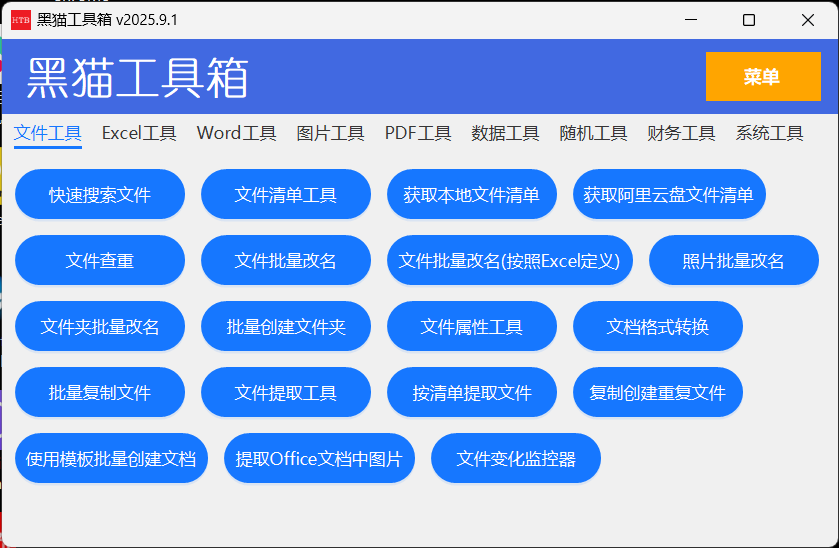Launch 快速搜索文件 tool

(x=100, y=195)
